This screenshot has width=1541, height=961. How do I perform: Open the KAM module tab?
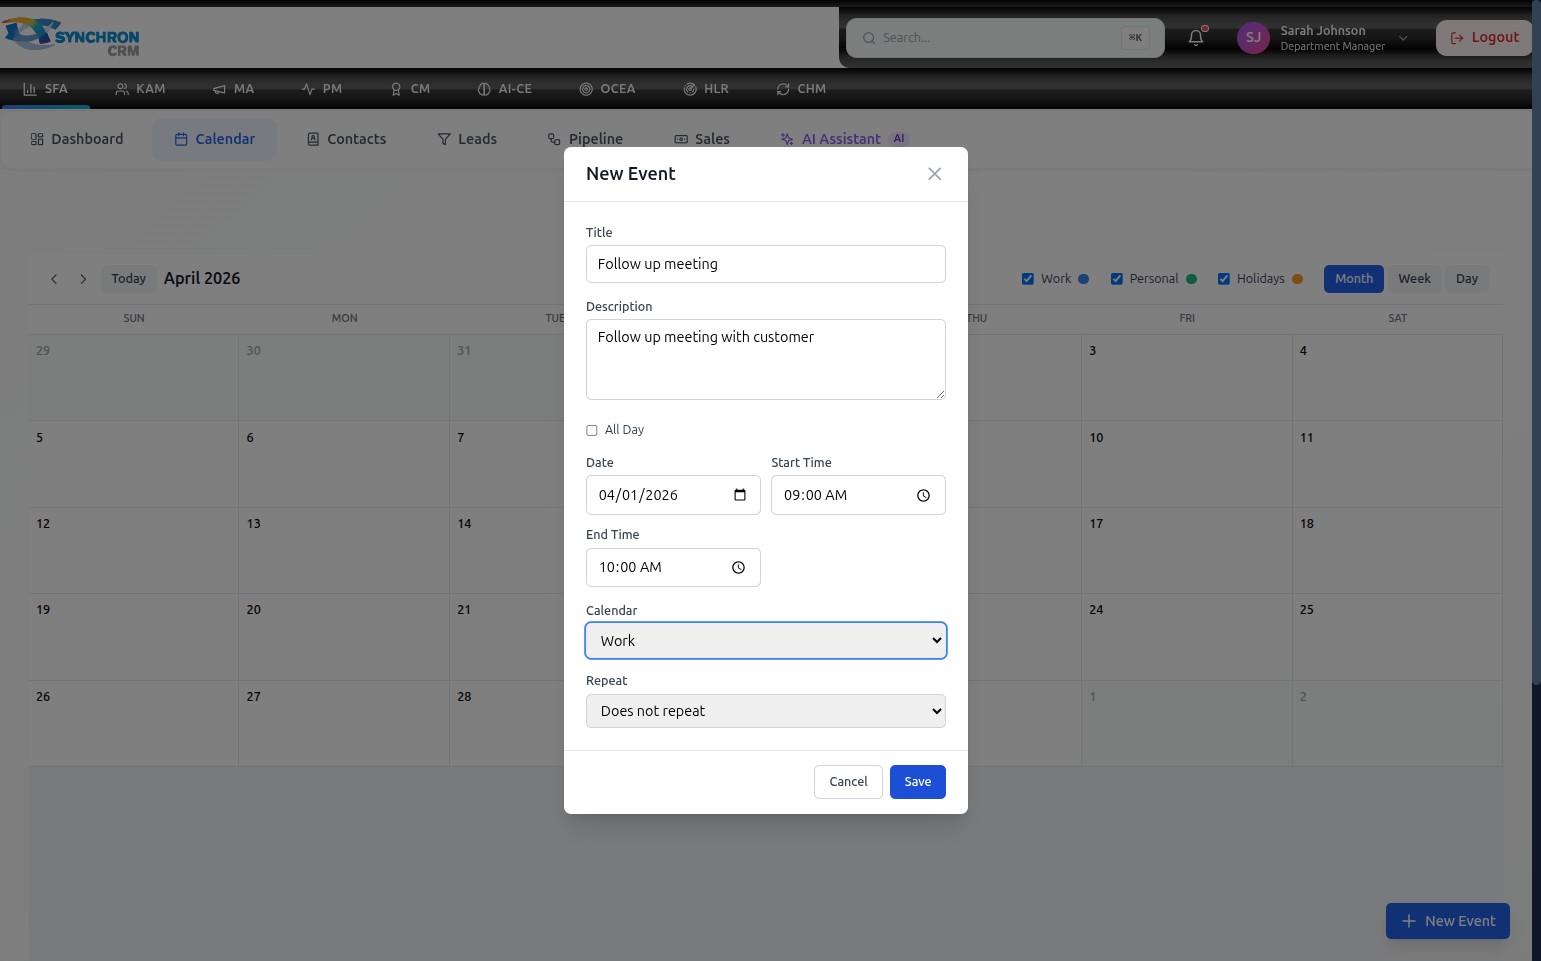click(x=140, y=89)
